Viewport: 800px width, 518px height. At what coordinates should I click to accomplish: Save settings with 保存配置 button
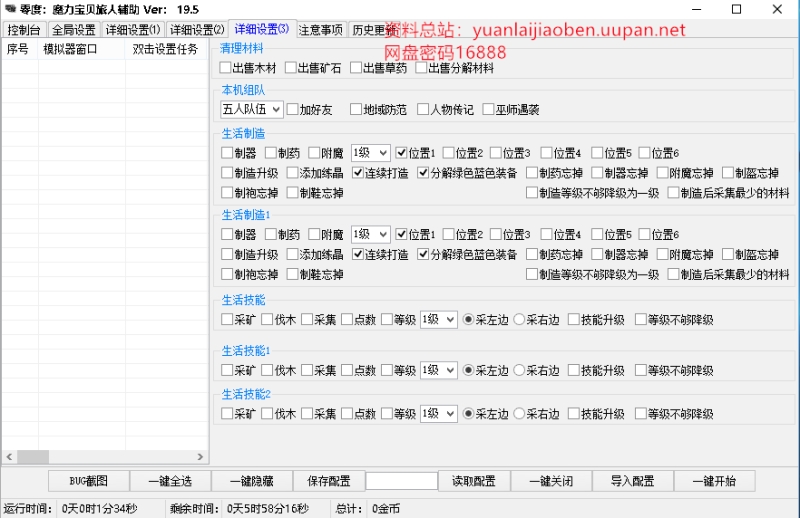pyautogui.click(x=329, y=481)
